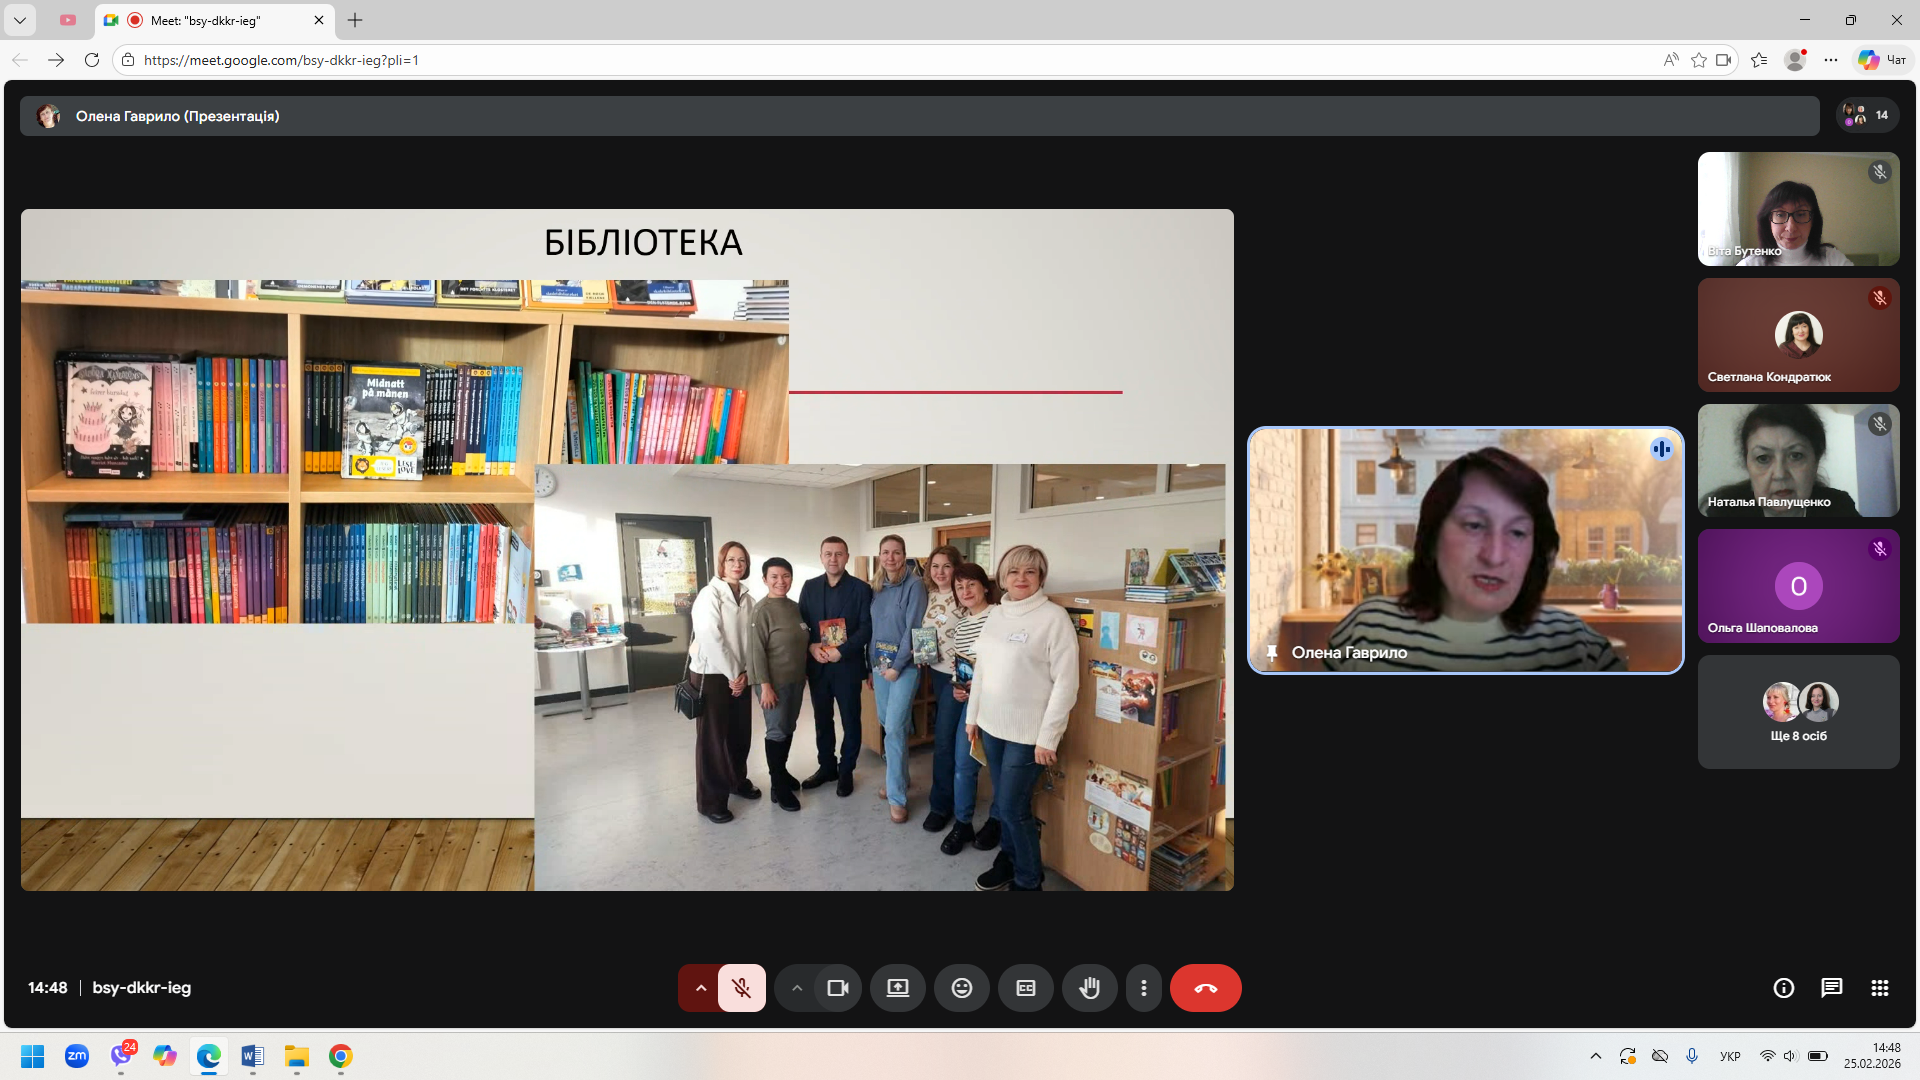
Task: Turn on closed captions
Action: click(1025, 988)
